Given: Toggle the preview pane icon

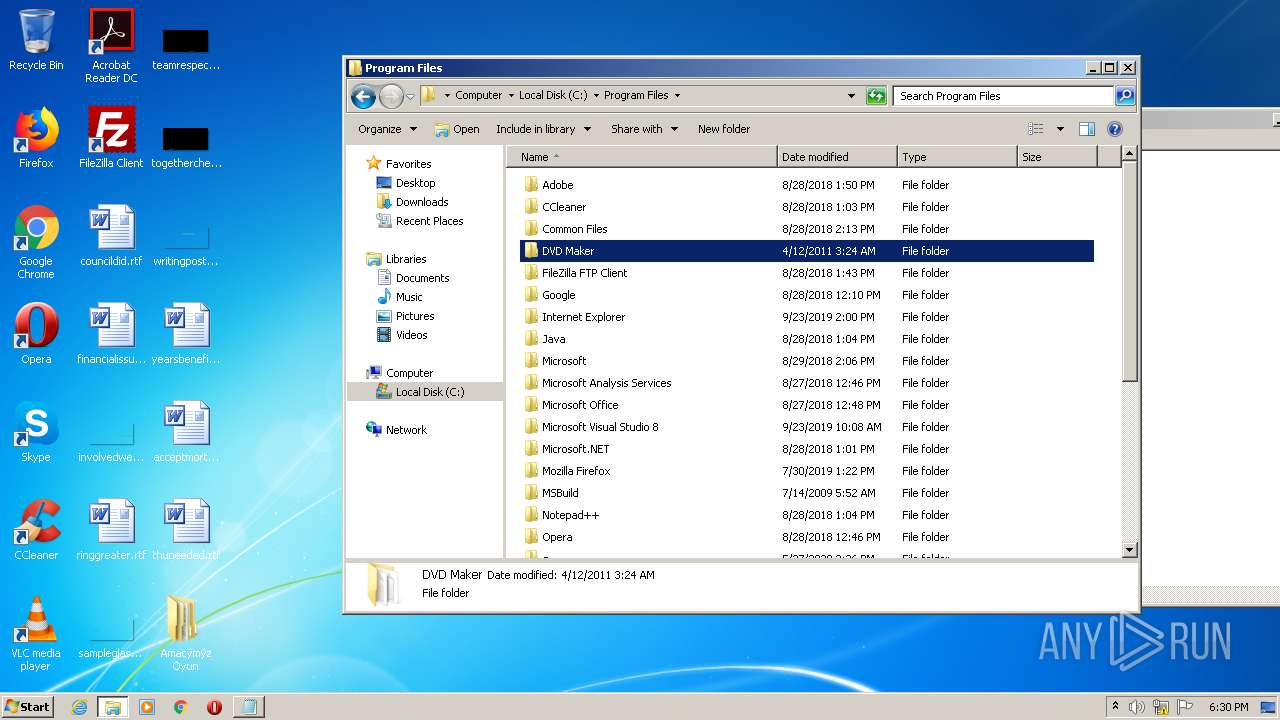Looking at the screenshot, I should 1087,129.
